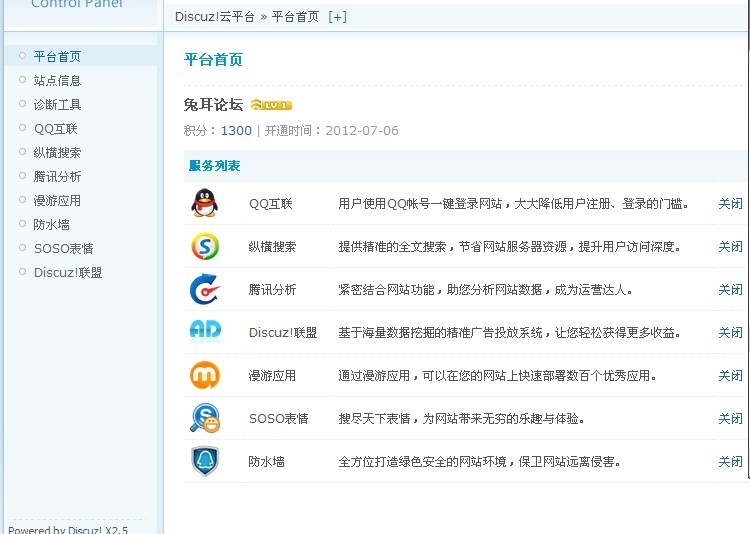Screen dimensions: 750x534
Task: Click SOSO表情 name in the service list
Action: click(x=279, y=419)
